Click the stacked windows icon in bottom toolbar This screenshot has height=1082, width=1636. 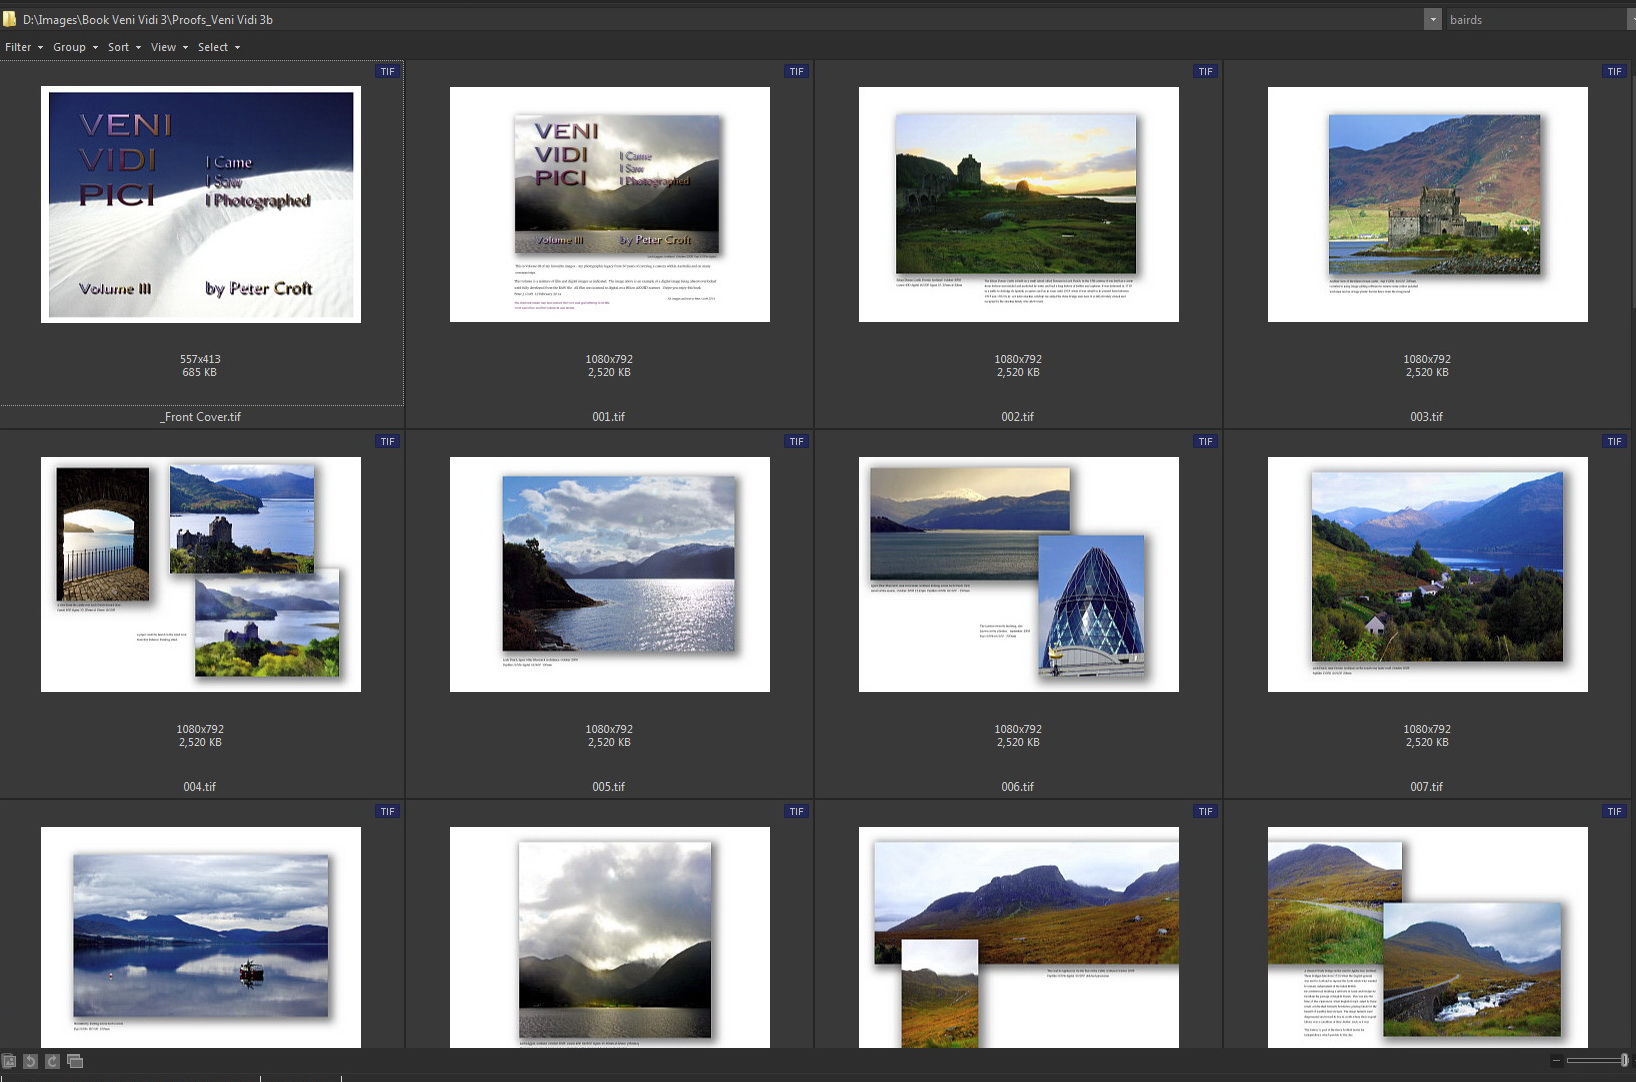tap(75, 1061)
